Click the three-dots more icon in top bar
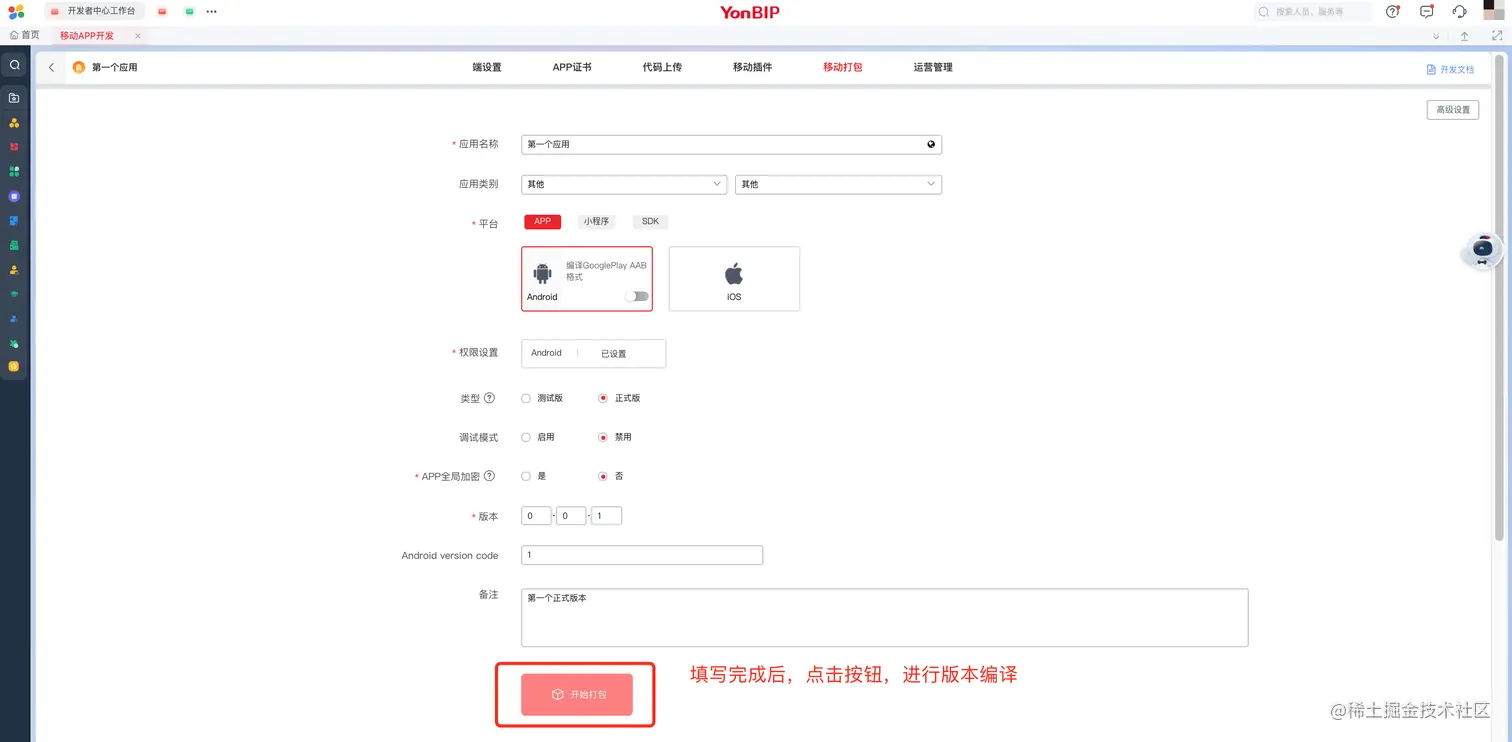 pyautogui.click(x=211, y=12)
